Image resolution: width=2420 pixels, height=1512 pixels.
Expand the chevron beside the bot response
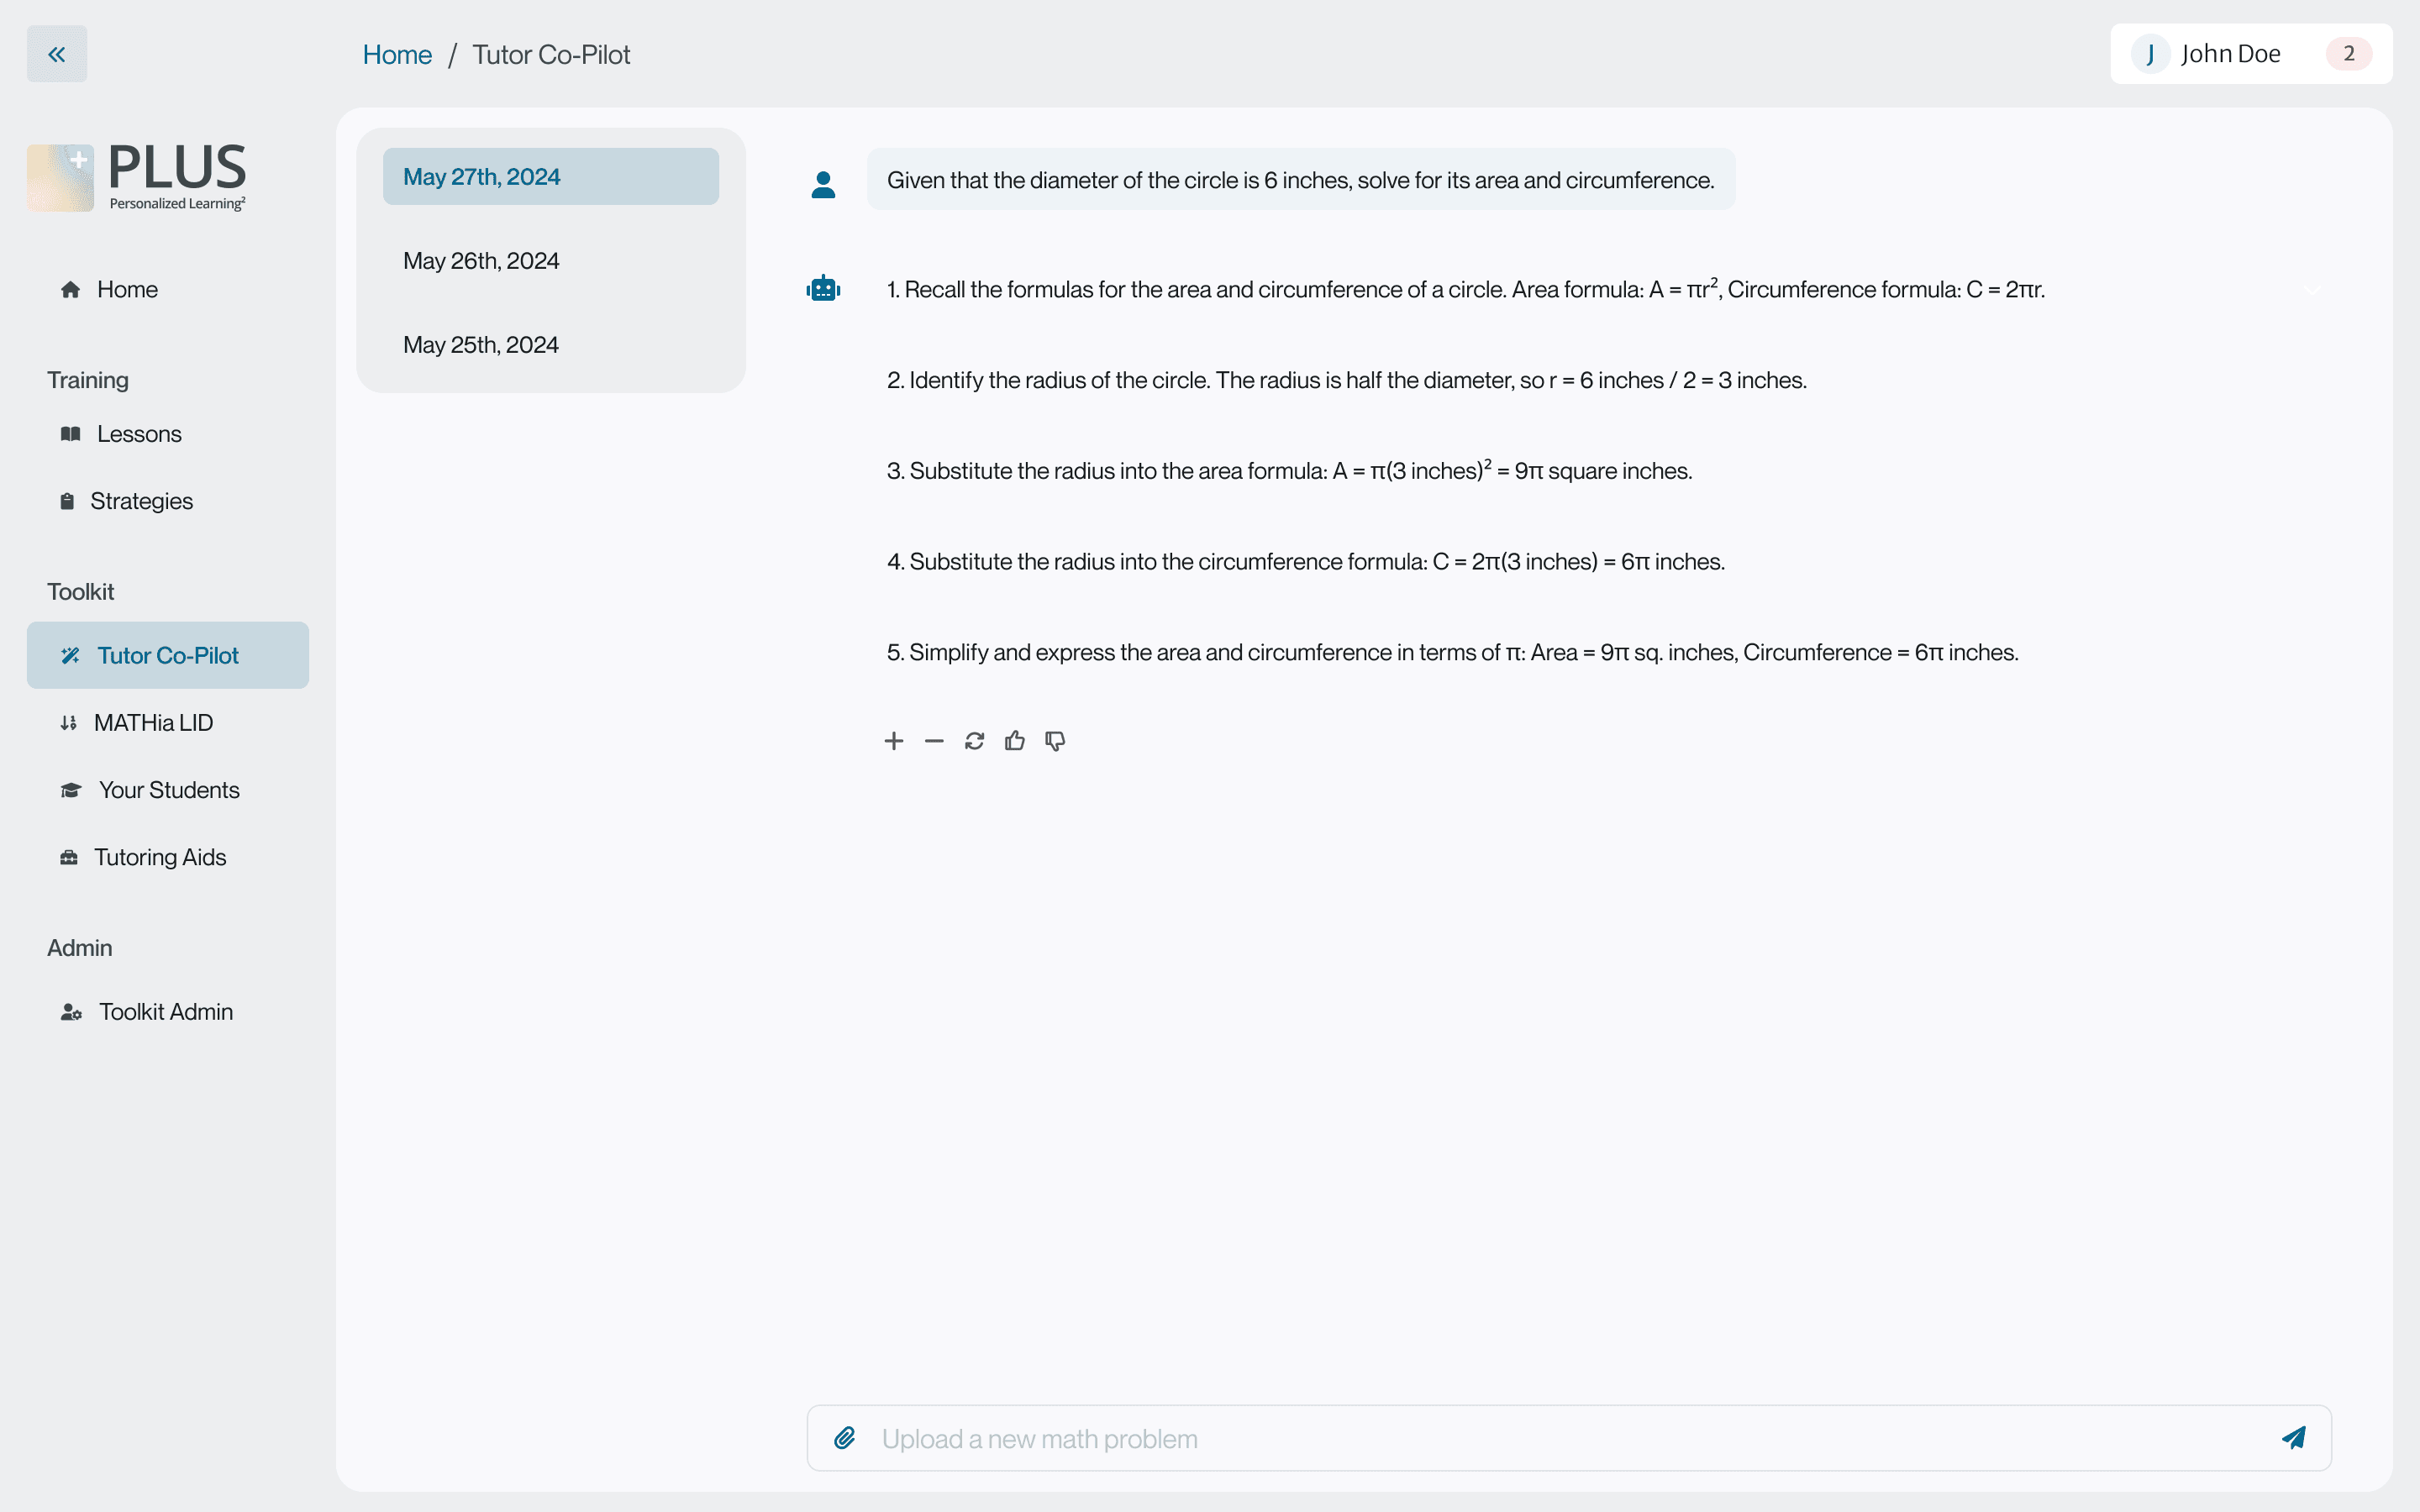click(x=2311, y=290)
